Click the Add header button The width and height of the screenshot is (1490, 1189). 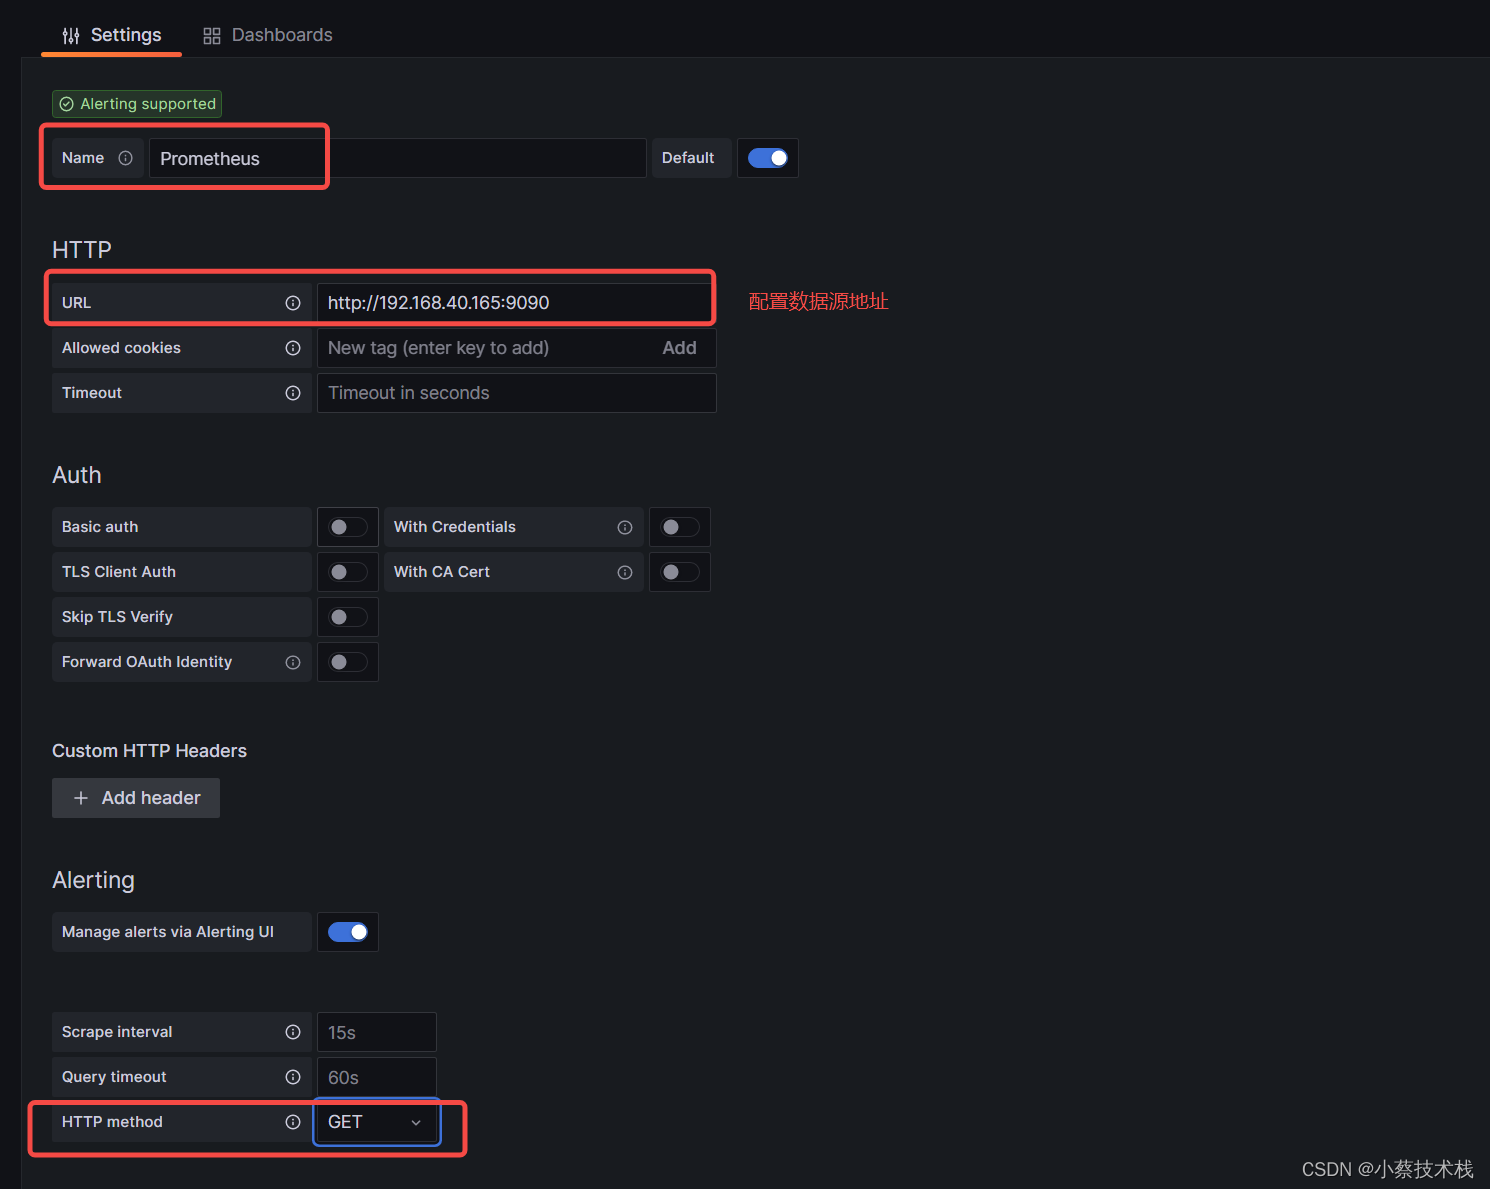click(x=136, y=798)
